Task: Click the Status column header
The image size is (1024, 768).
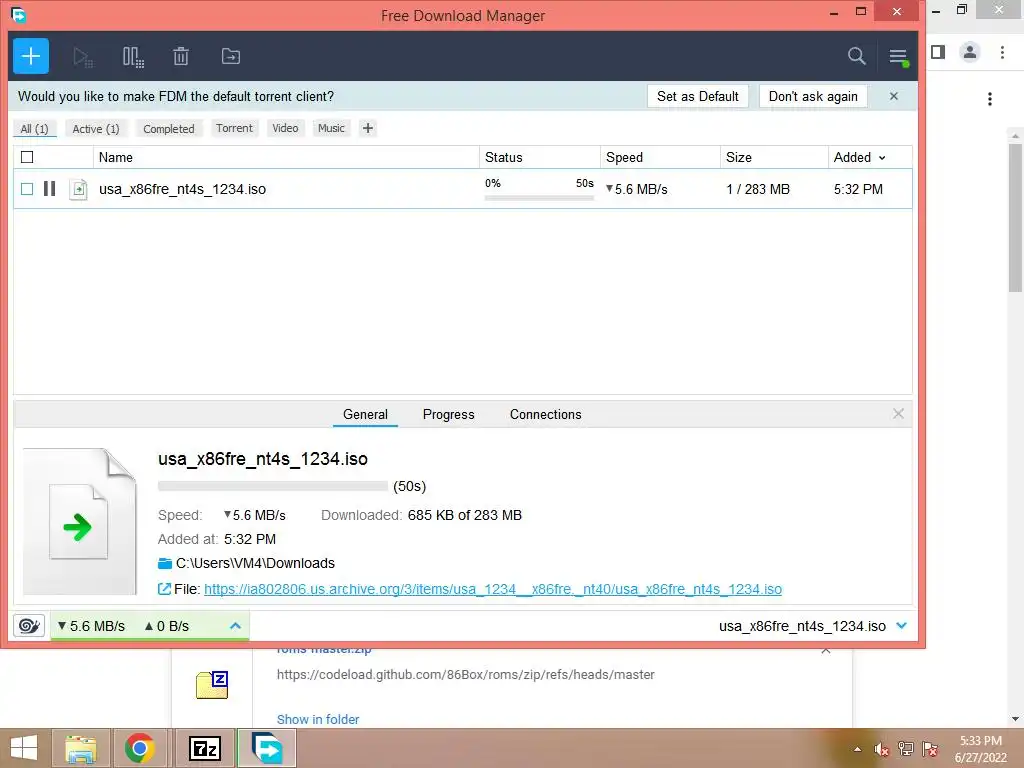Action: pos(539,157)
